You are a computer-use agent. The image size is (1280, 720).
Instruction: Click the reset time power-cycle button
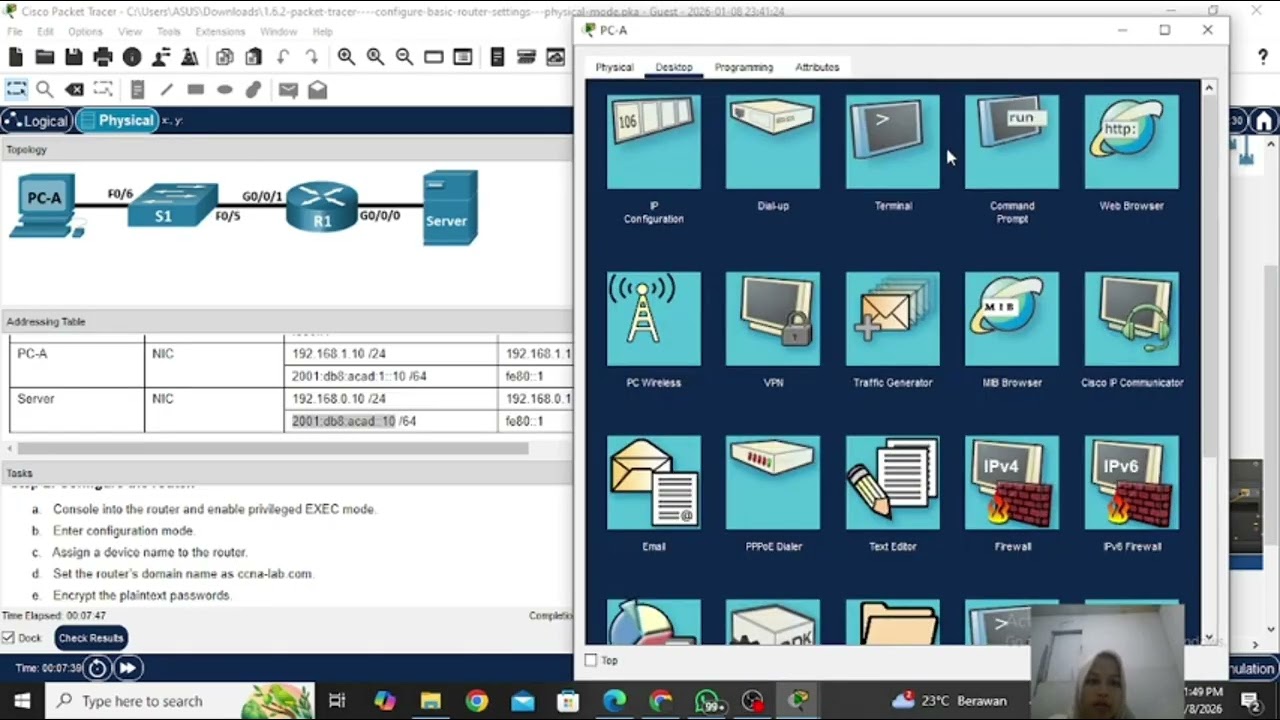(97, 668)
